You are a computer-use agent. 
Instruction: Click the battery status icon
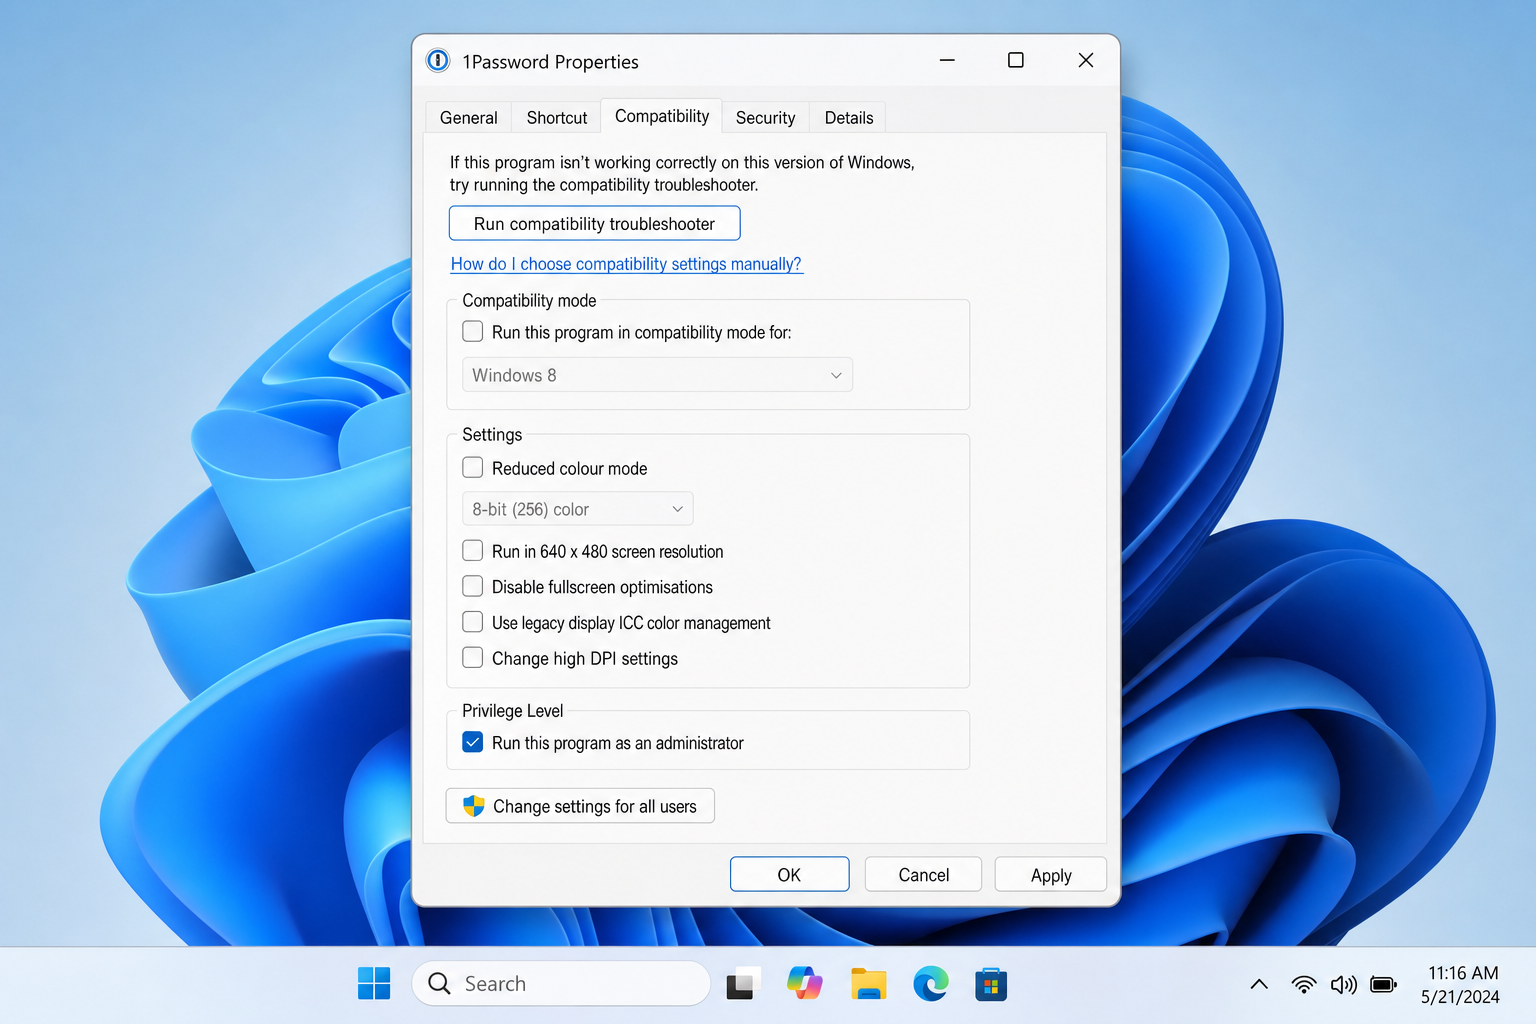[1384, 985]
